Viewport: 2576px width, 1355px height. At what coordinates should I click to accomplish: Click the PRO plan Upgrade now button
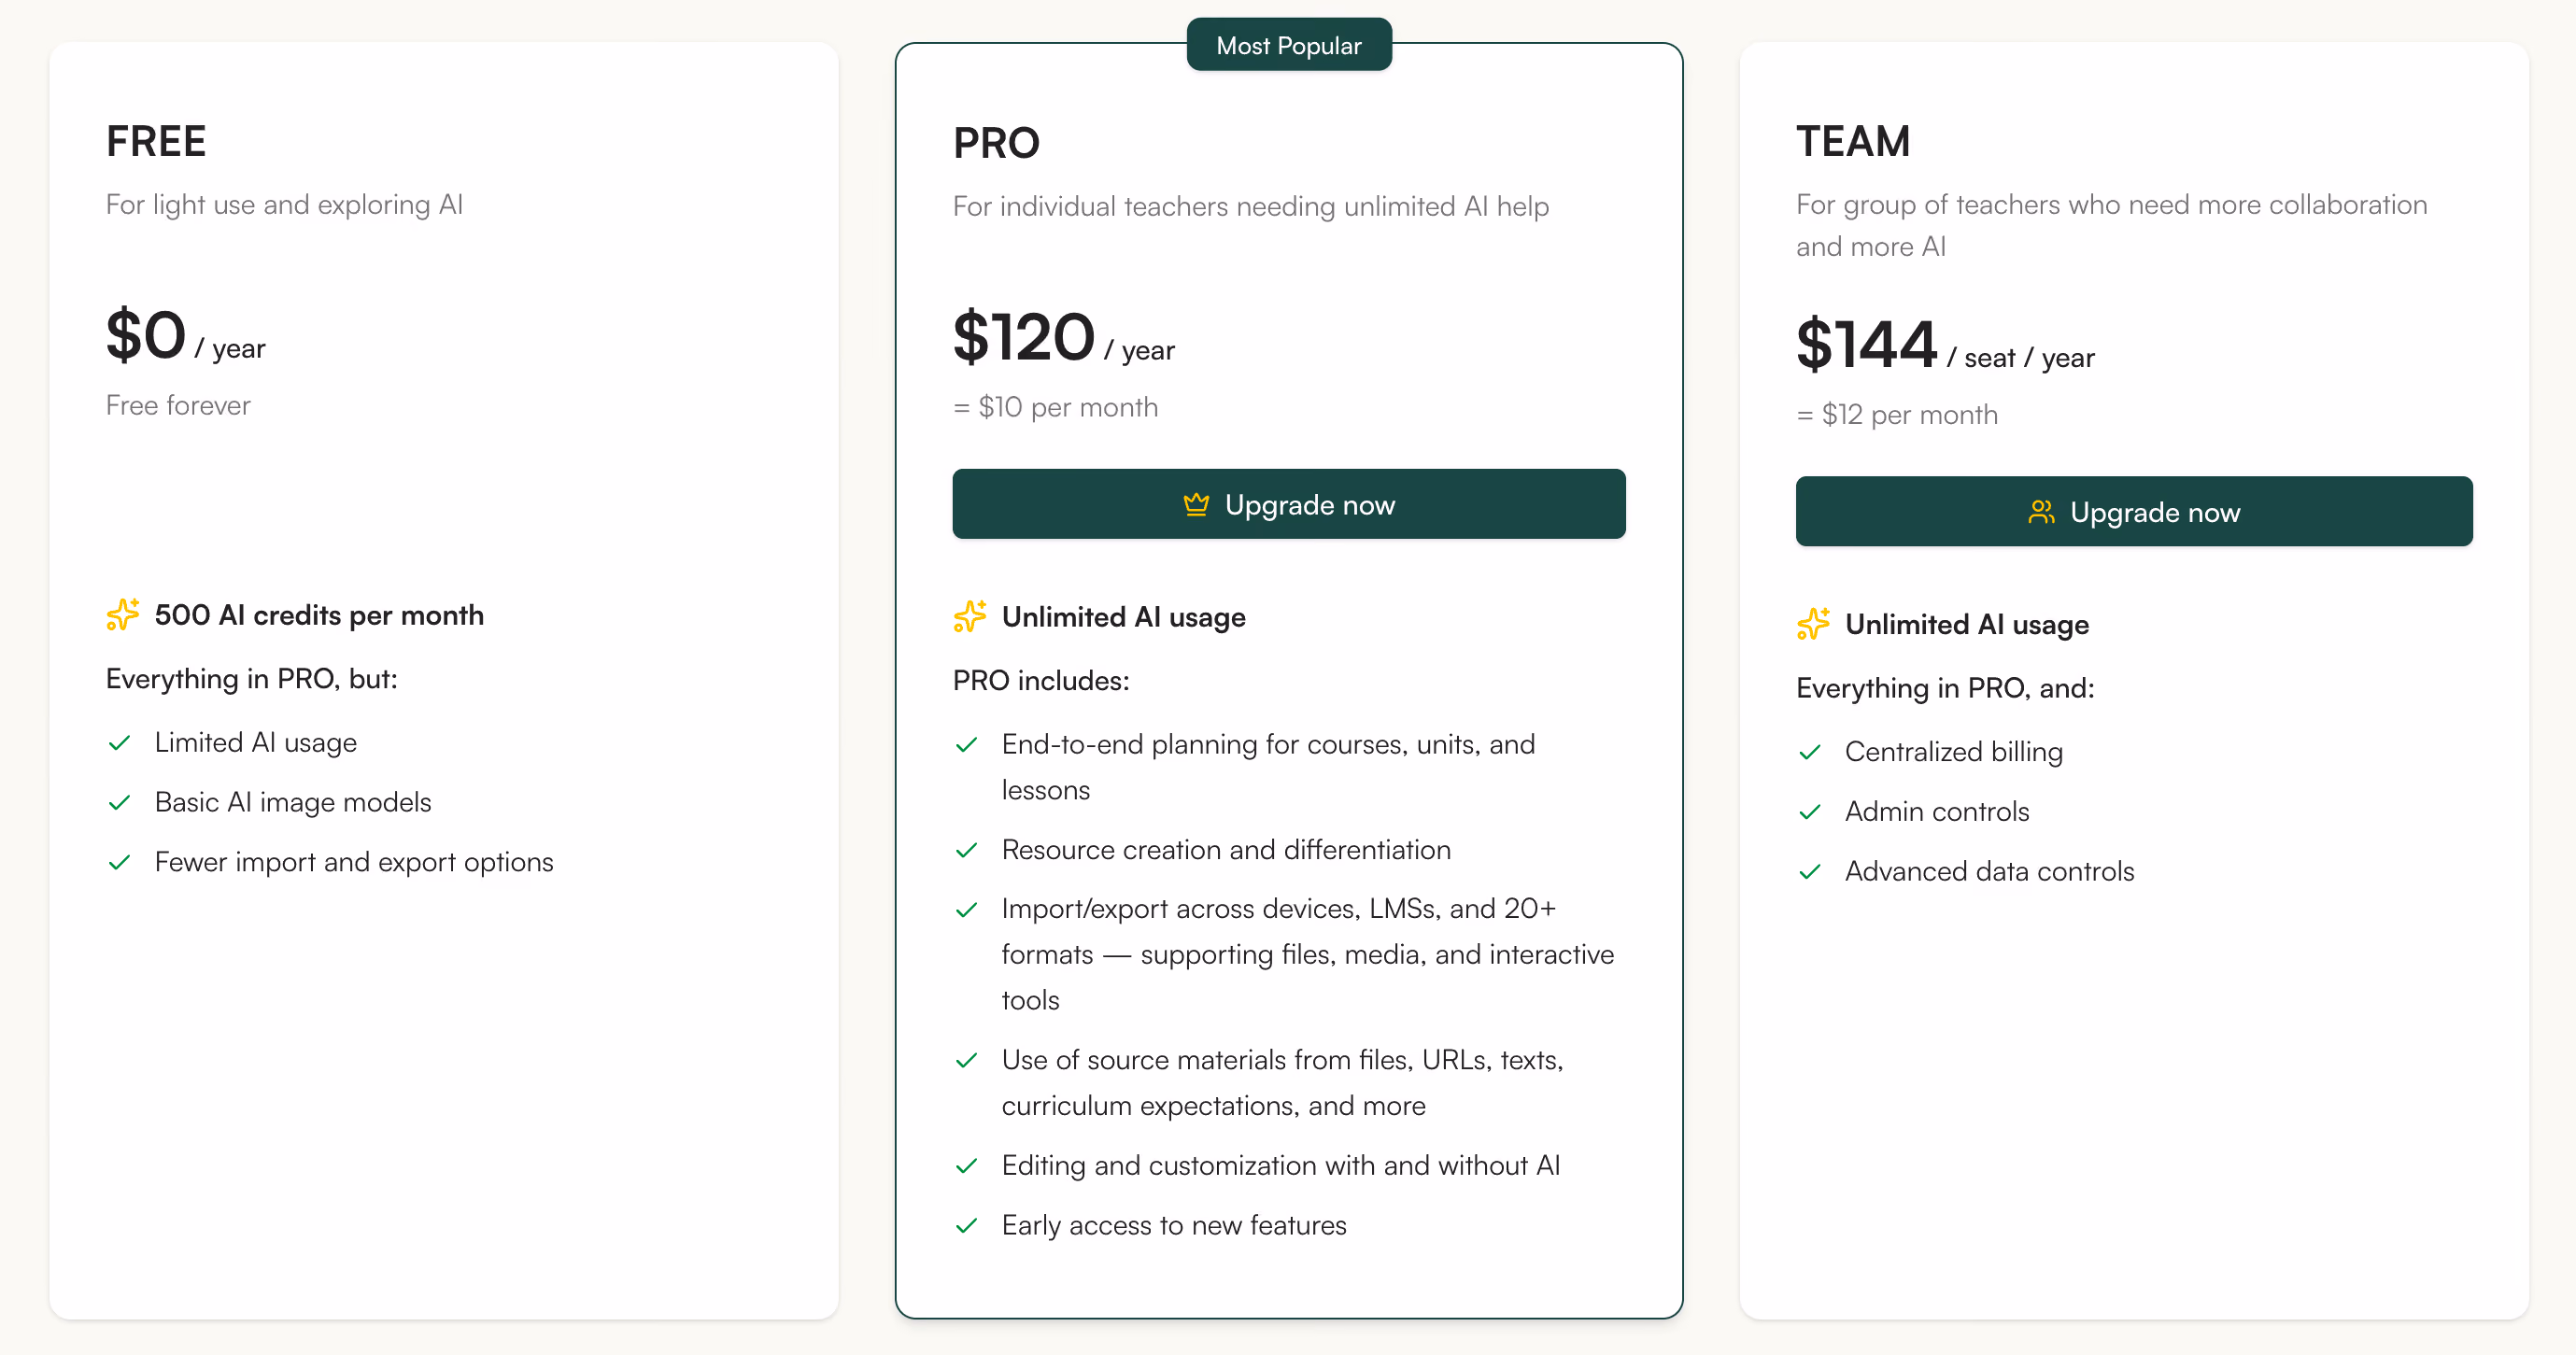pyautogui.click(x=1288, y=504)
